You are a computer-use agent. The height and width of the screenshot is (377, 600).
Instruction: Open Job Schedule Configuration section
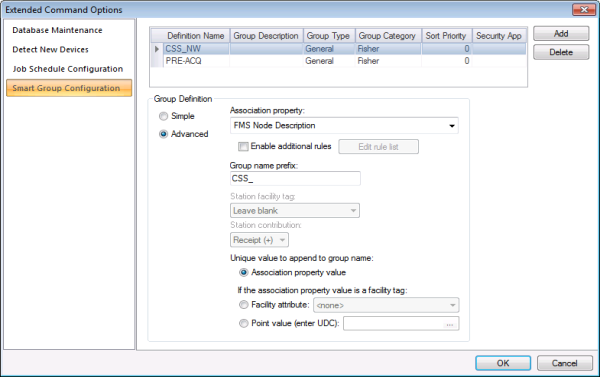(68, 69)
